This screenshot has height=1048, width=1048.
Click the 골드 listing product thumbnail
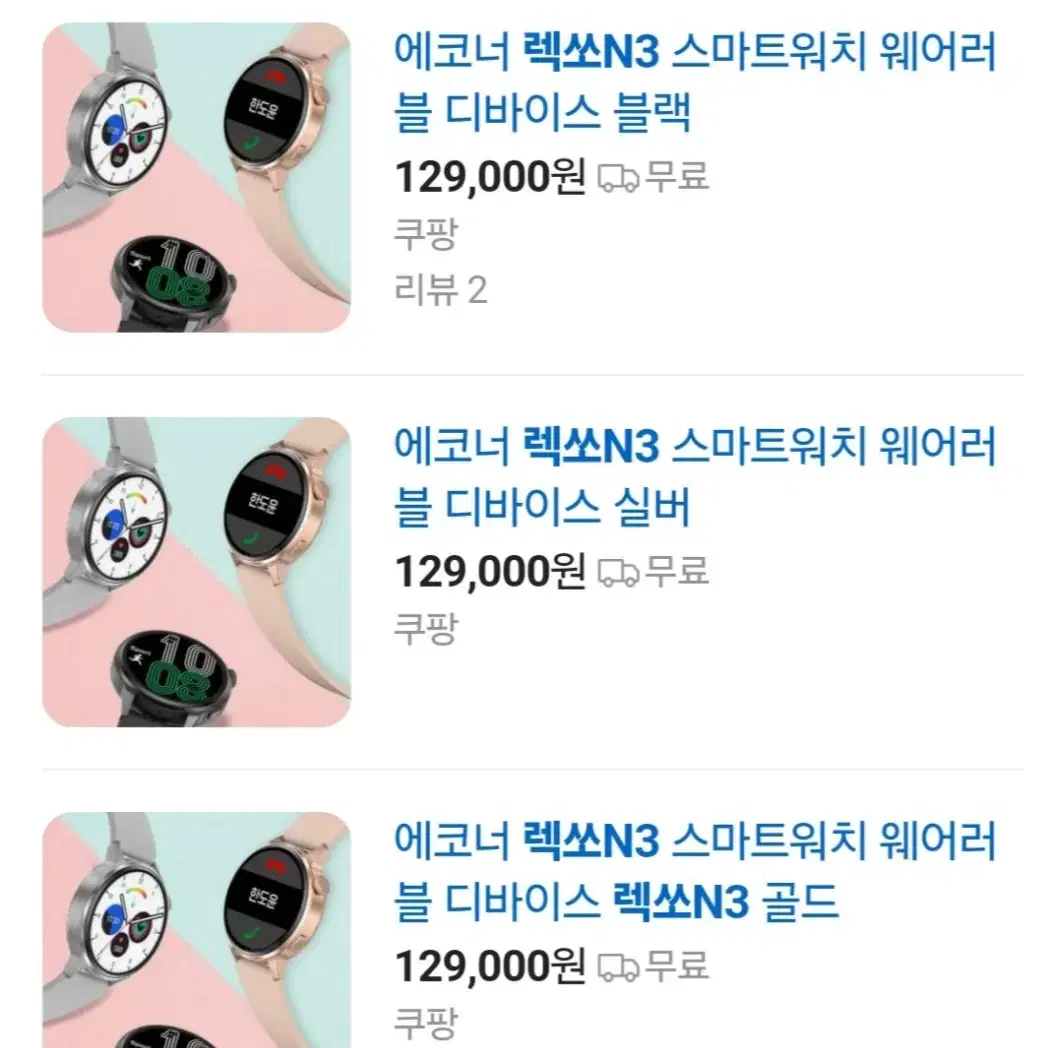196,930
